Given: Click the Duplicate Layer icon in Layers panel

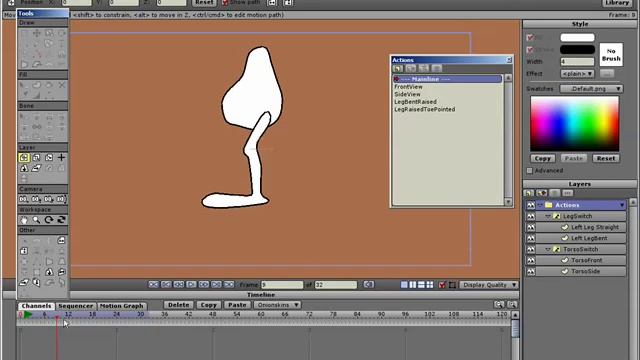Looking at the screenshot, I should pyautogui.click(x=542, y=193).
